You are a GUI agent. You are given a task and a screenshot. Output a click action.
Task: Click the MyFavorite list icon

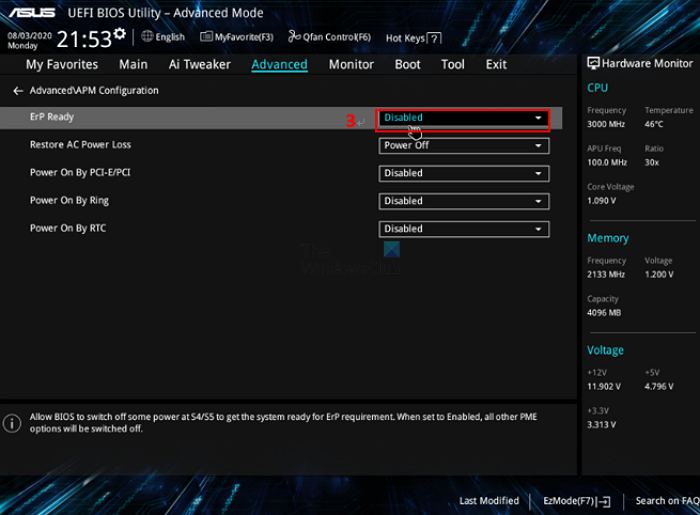206,37
